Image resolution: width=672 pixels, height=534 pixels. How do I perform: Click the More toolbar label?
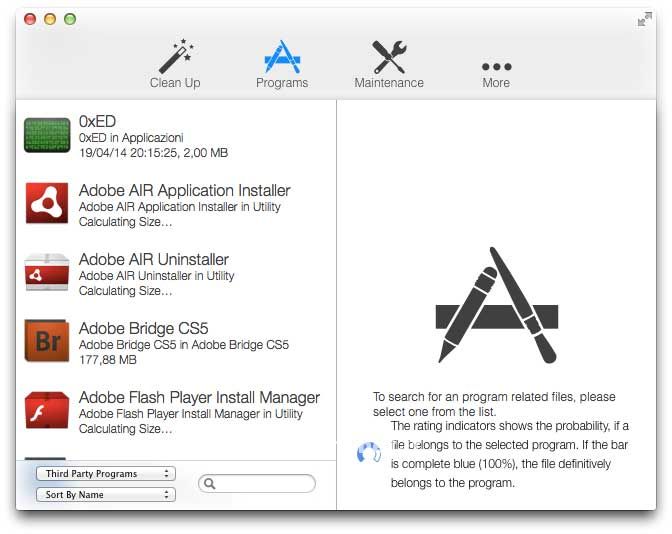(496, 83)
